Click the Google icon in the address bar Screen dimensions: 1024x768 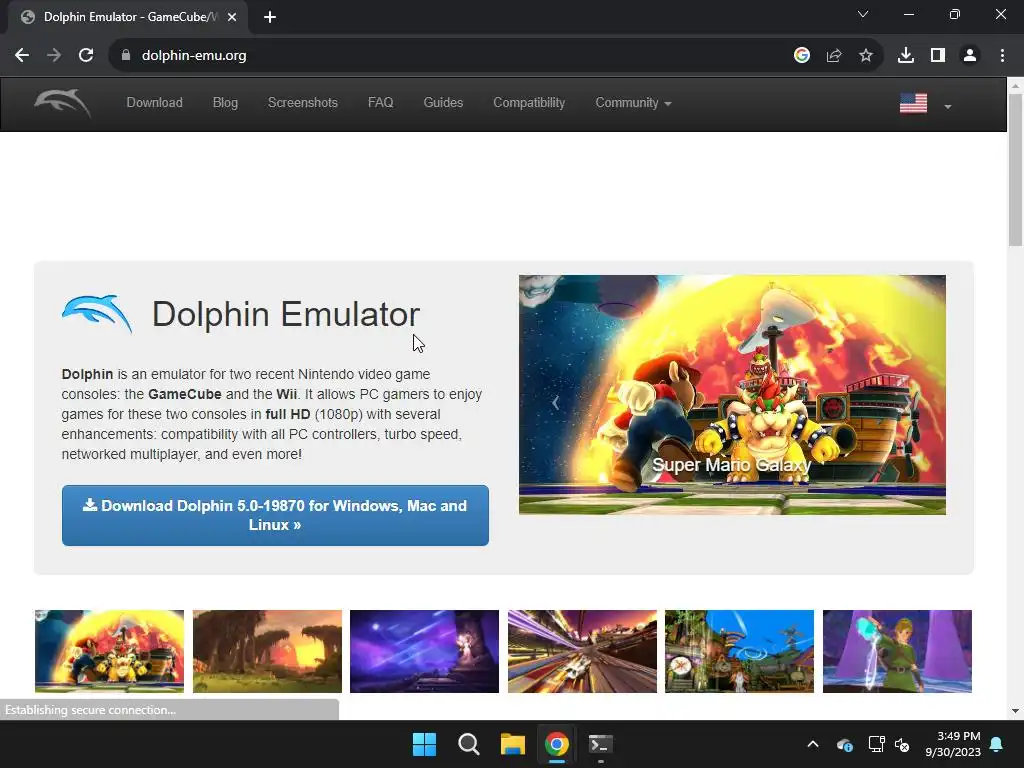point(802,56)
